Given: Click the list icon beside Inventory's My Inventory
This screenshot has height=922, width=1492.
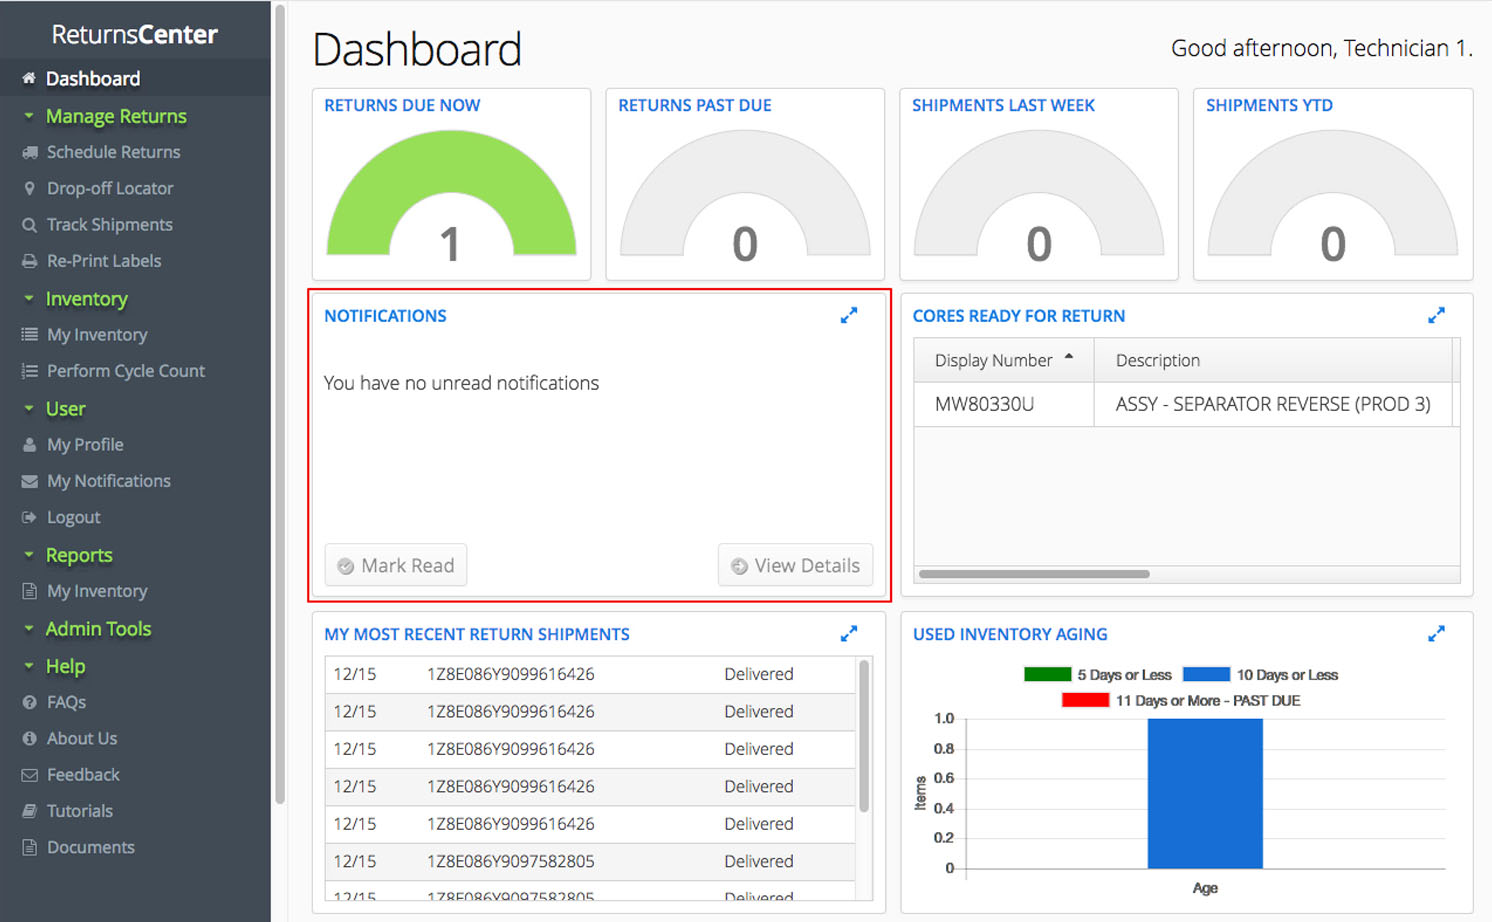Looking at the screenshot, I should [30, 335].
